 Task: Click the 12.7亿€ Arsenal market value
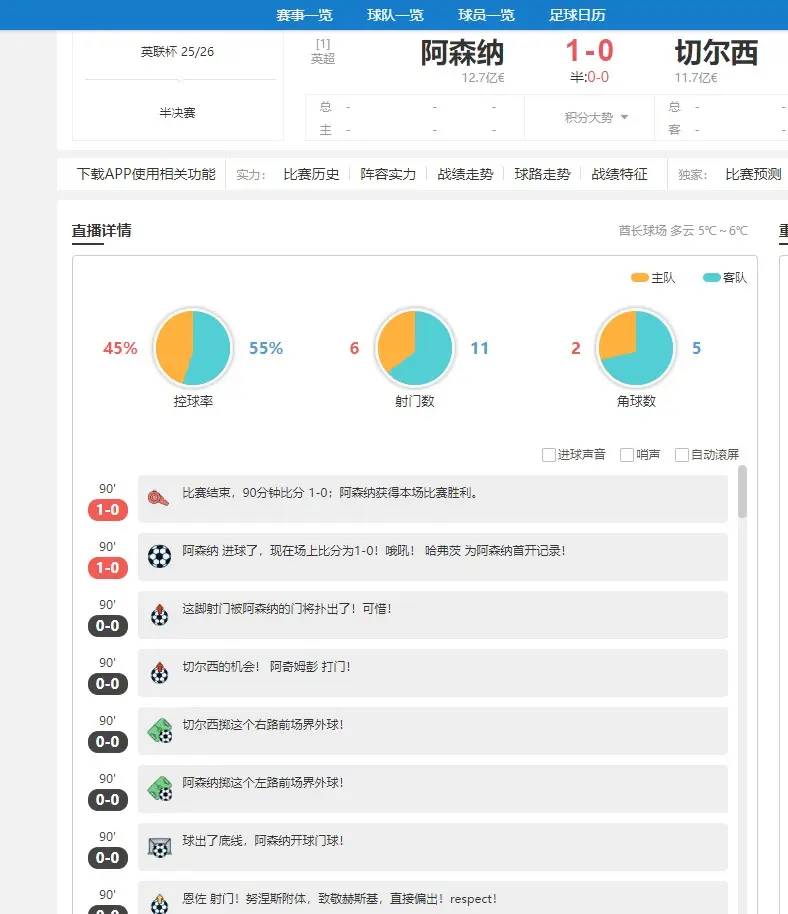483,78
